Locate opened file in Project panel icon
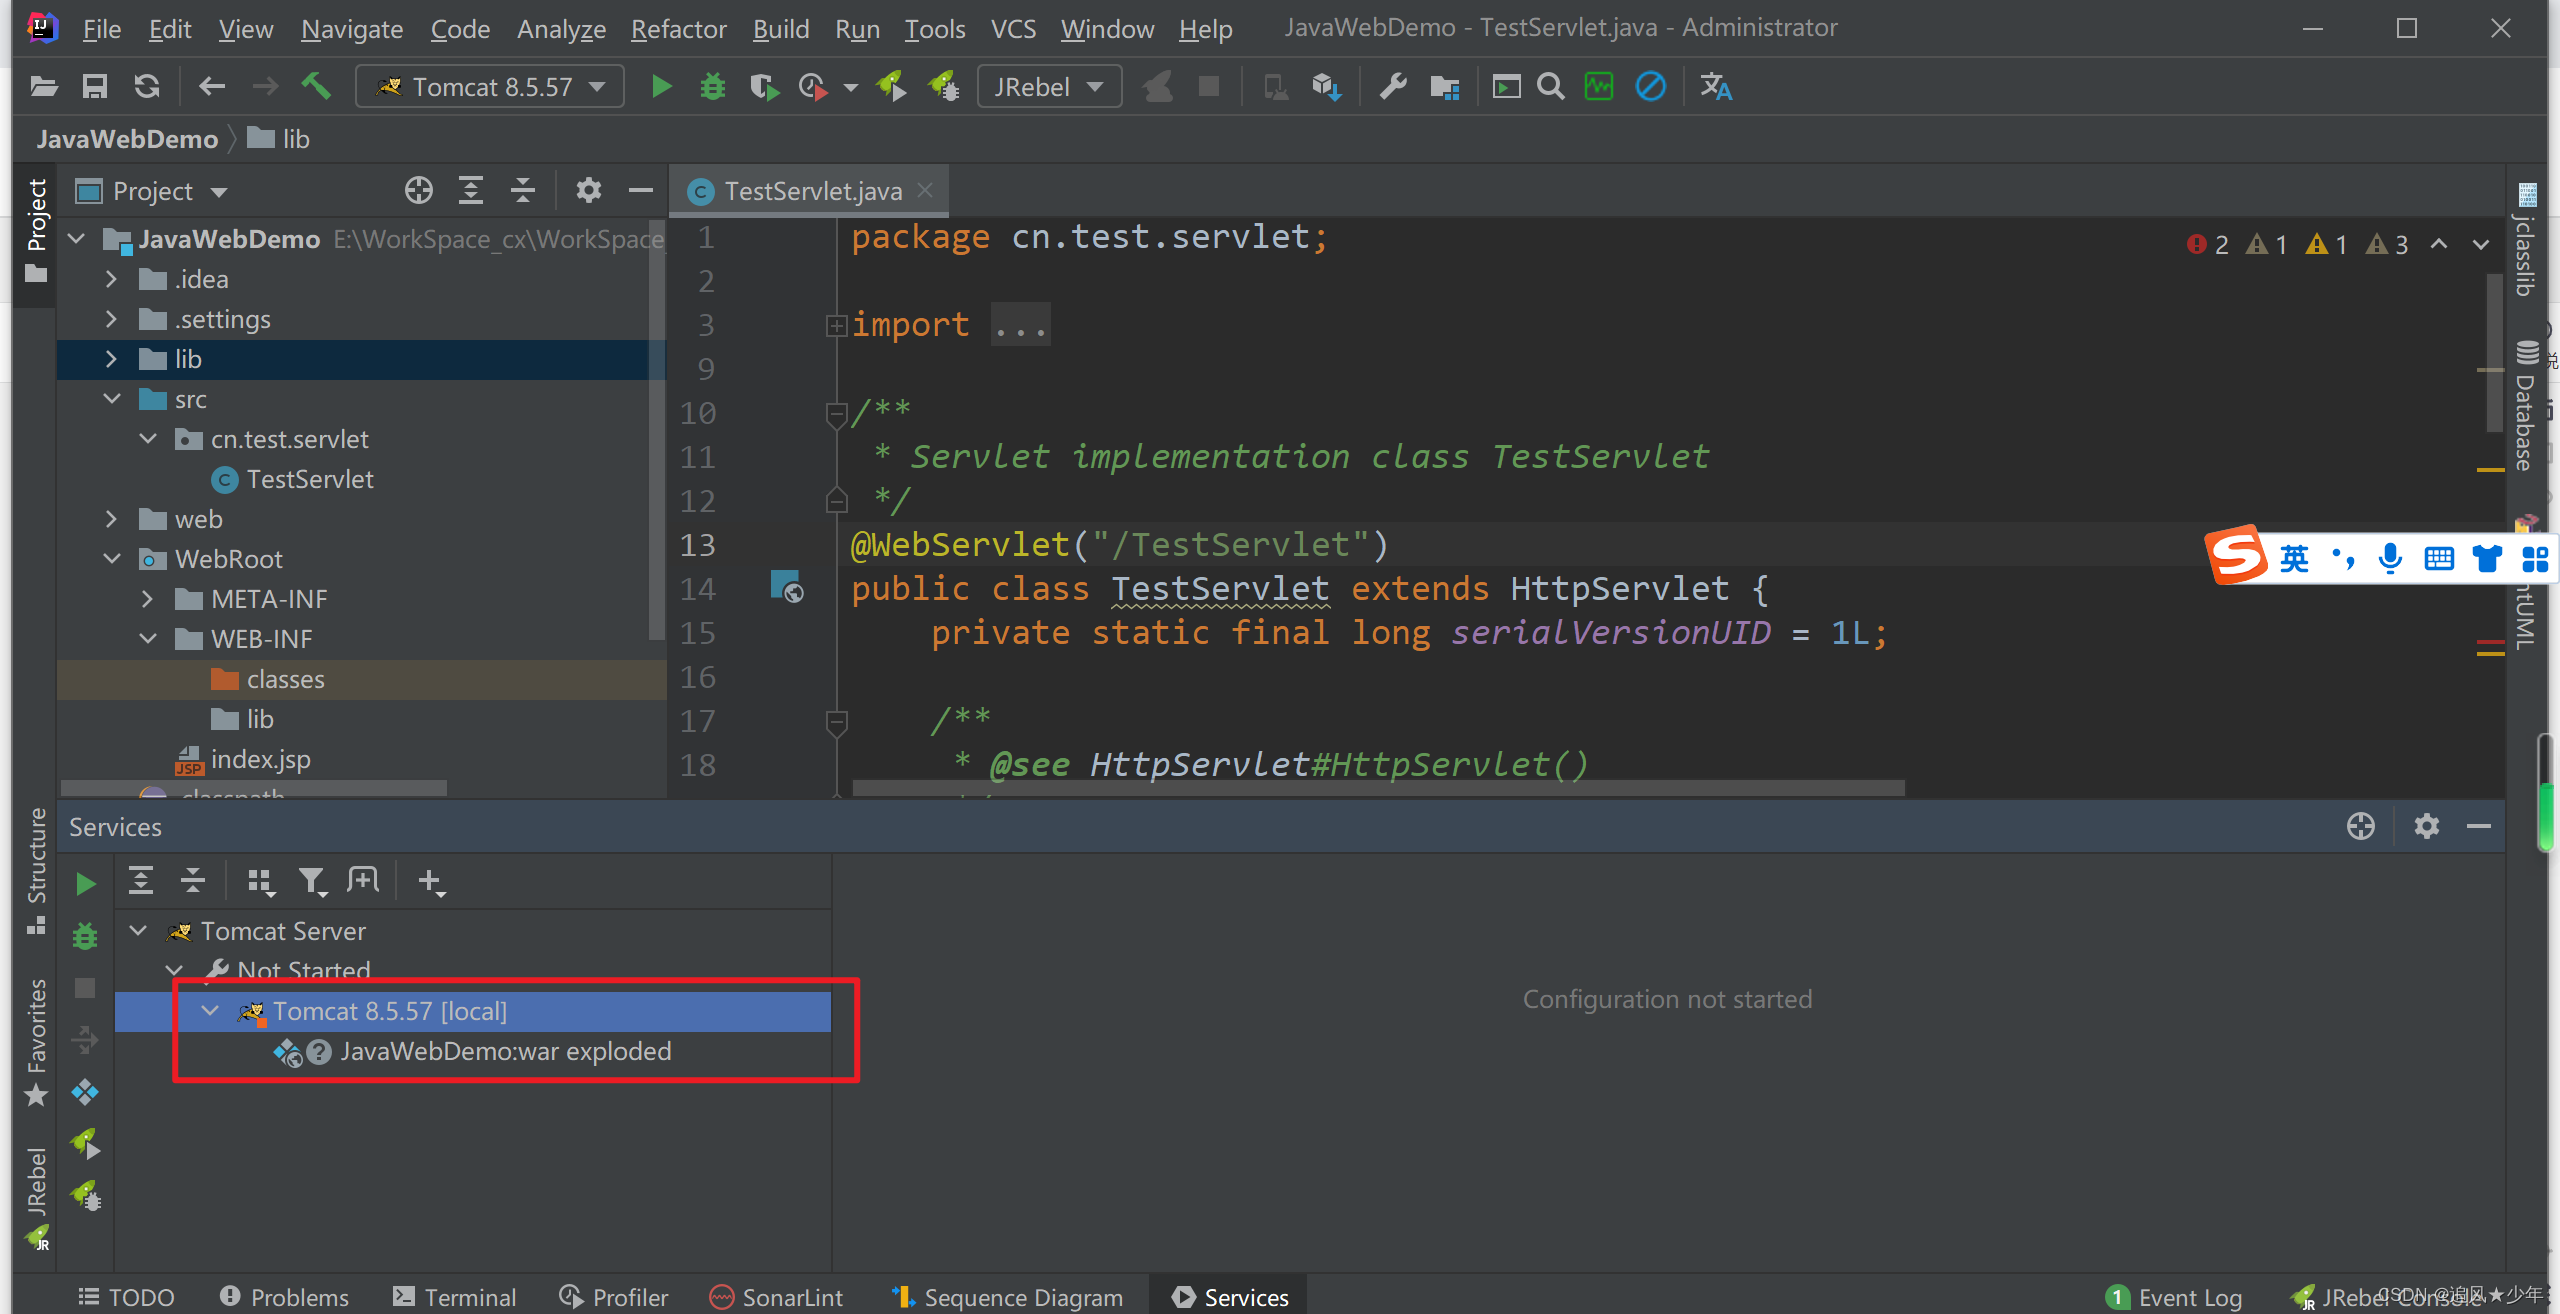Viewport: 2560px width, 1314px height. point(418,190)
